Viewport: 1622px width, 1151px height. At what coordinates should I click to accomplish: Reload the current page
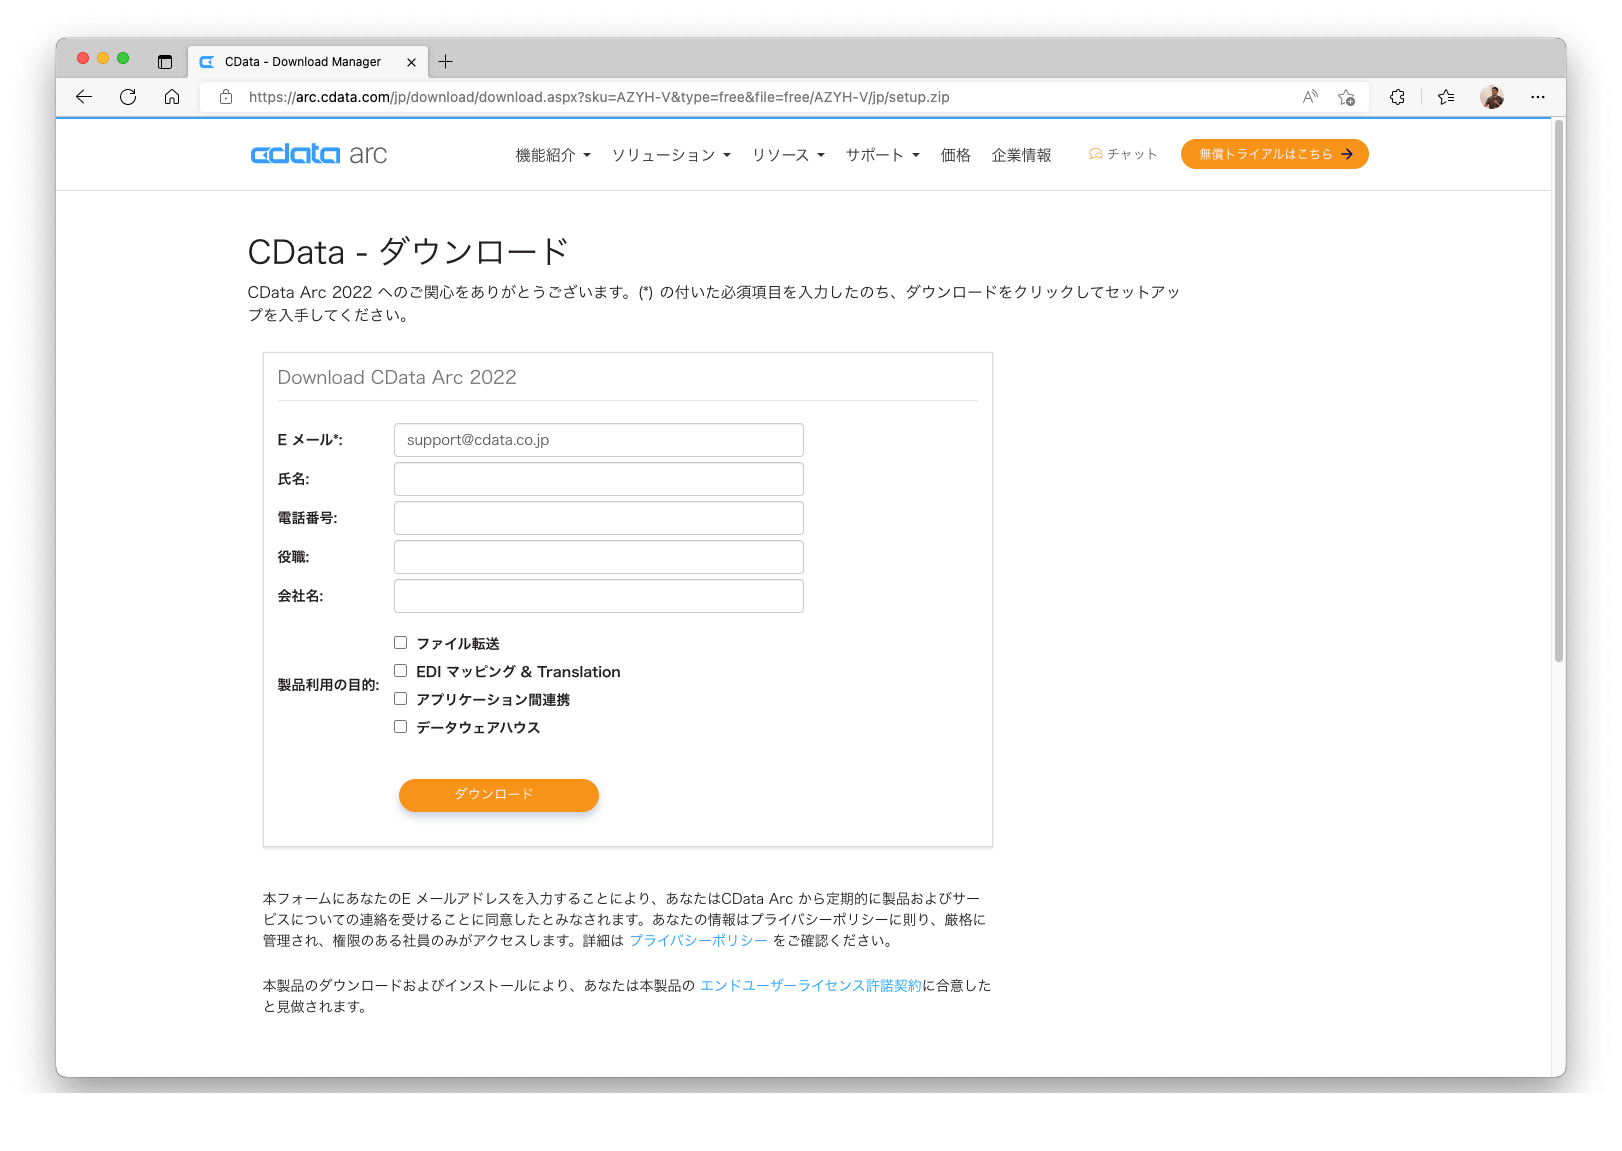(128, 97)
